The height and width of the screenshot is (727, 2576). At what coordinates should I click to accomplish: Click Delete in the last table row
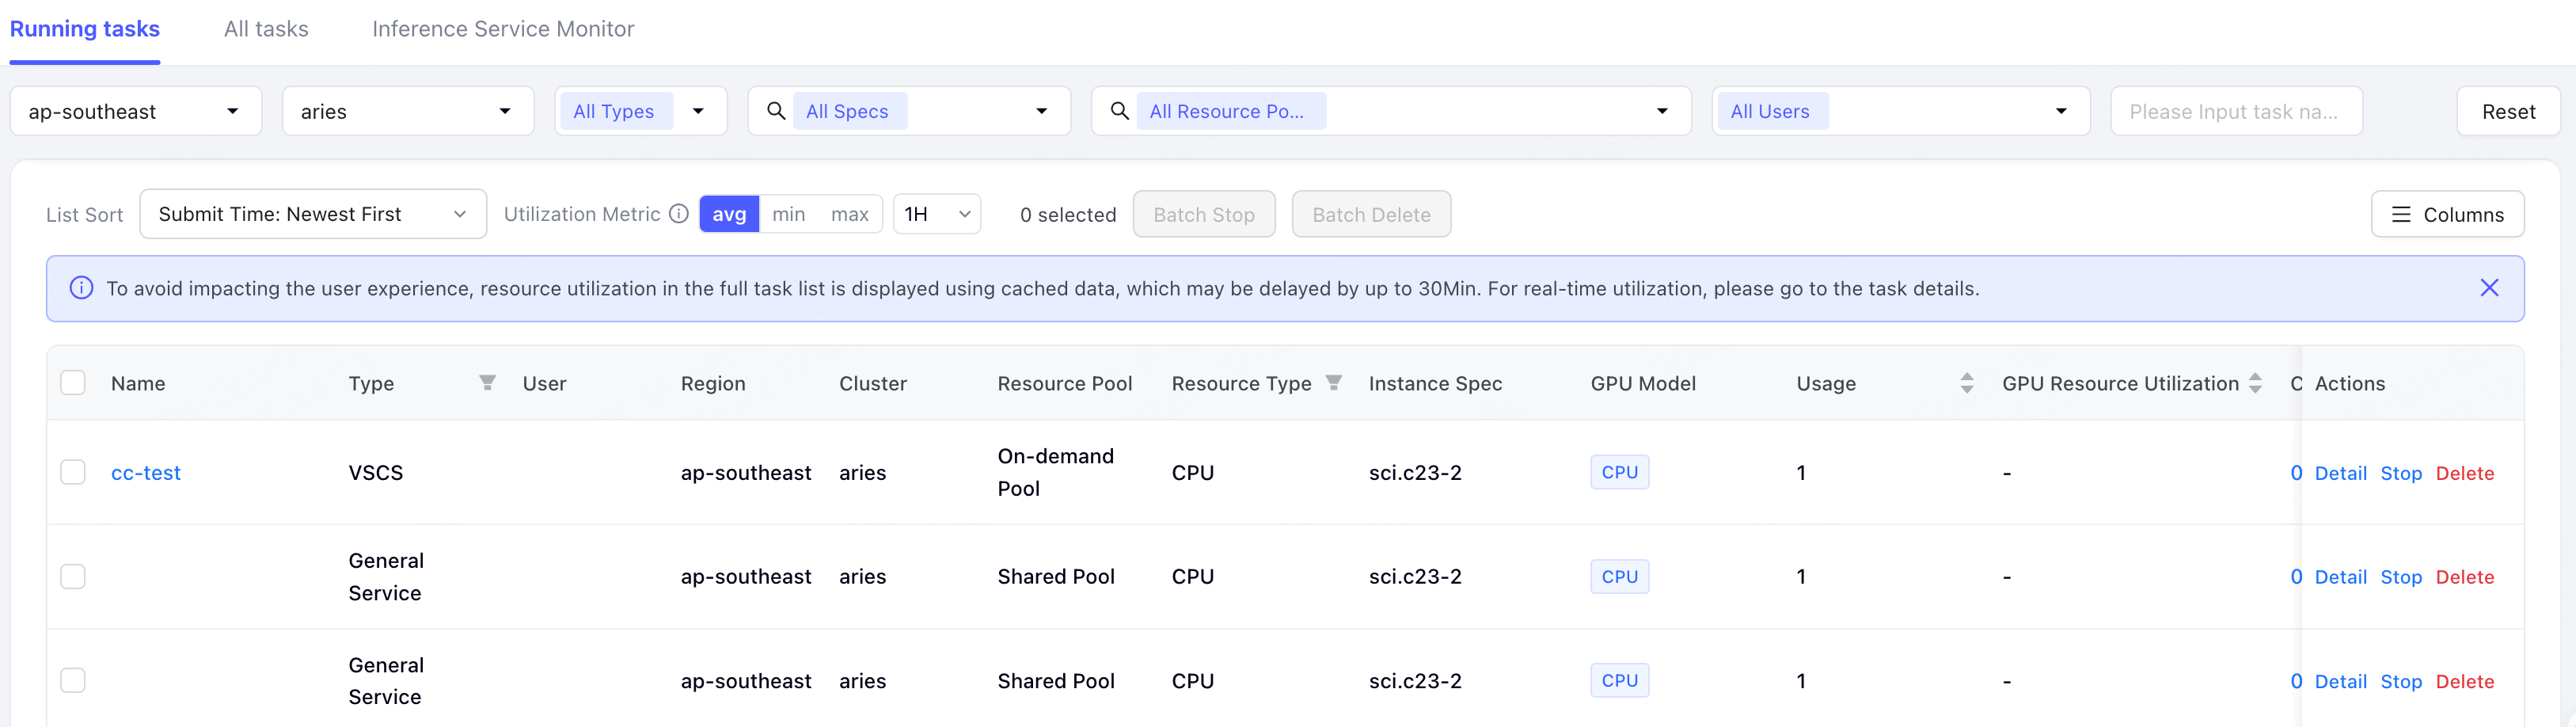[x=2465, y=681]
